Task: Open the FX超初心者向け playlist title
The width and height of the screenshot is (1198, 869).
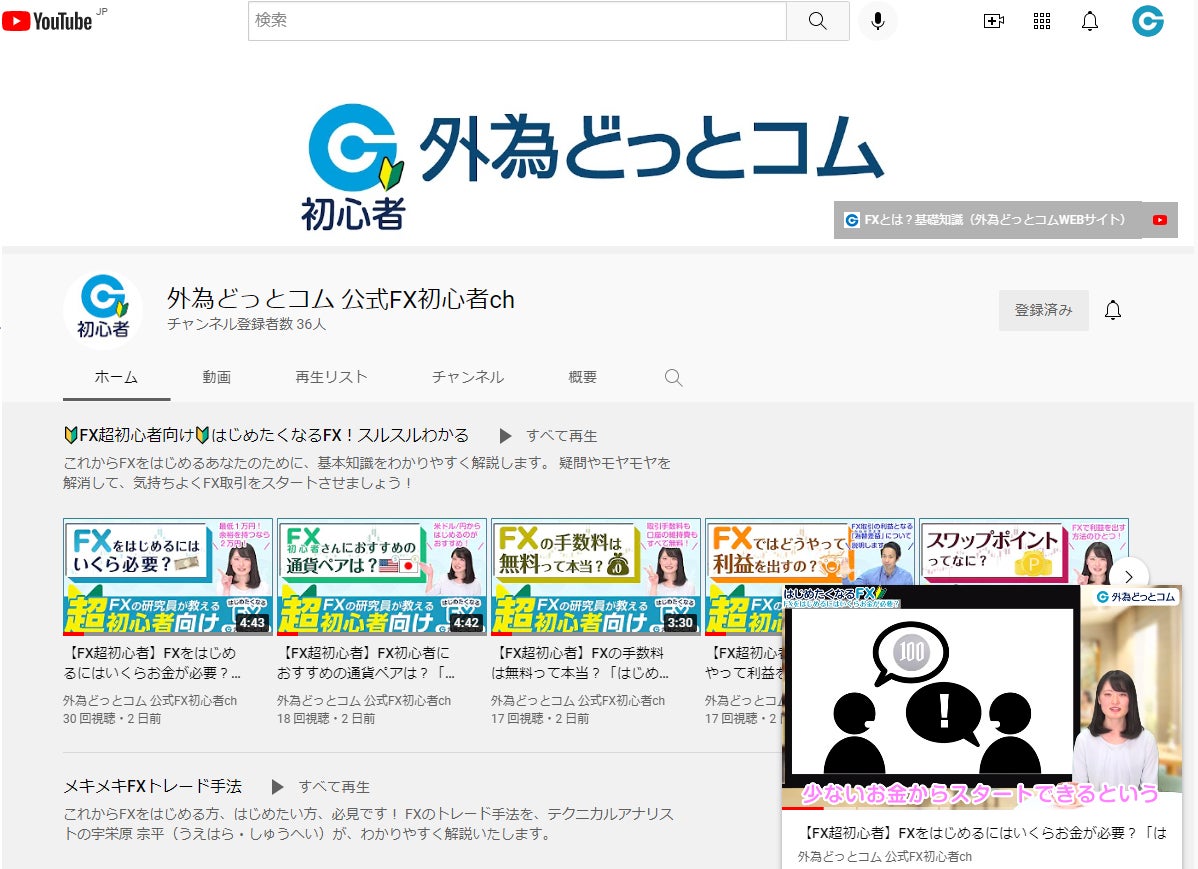Action: tap(266, 436)
